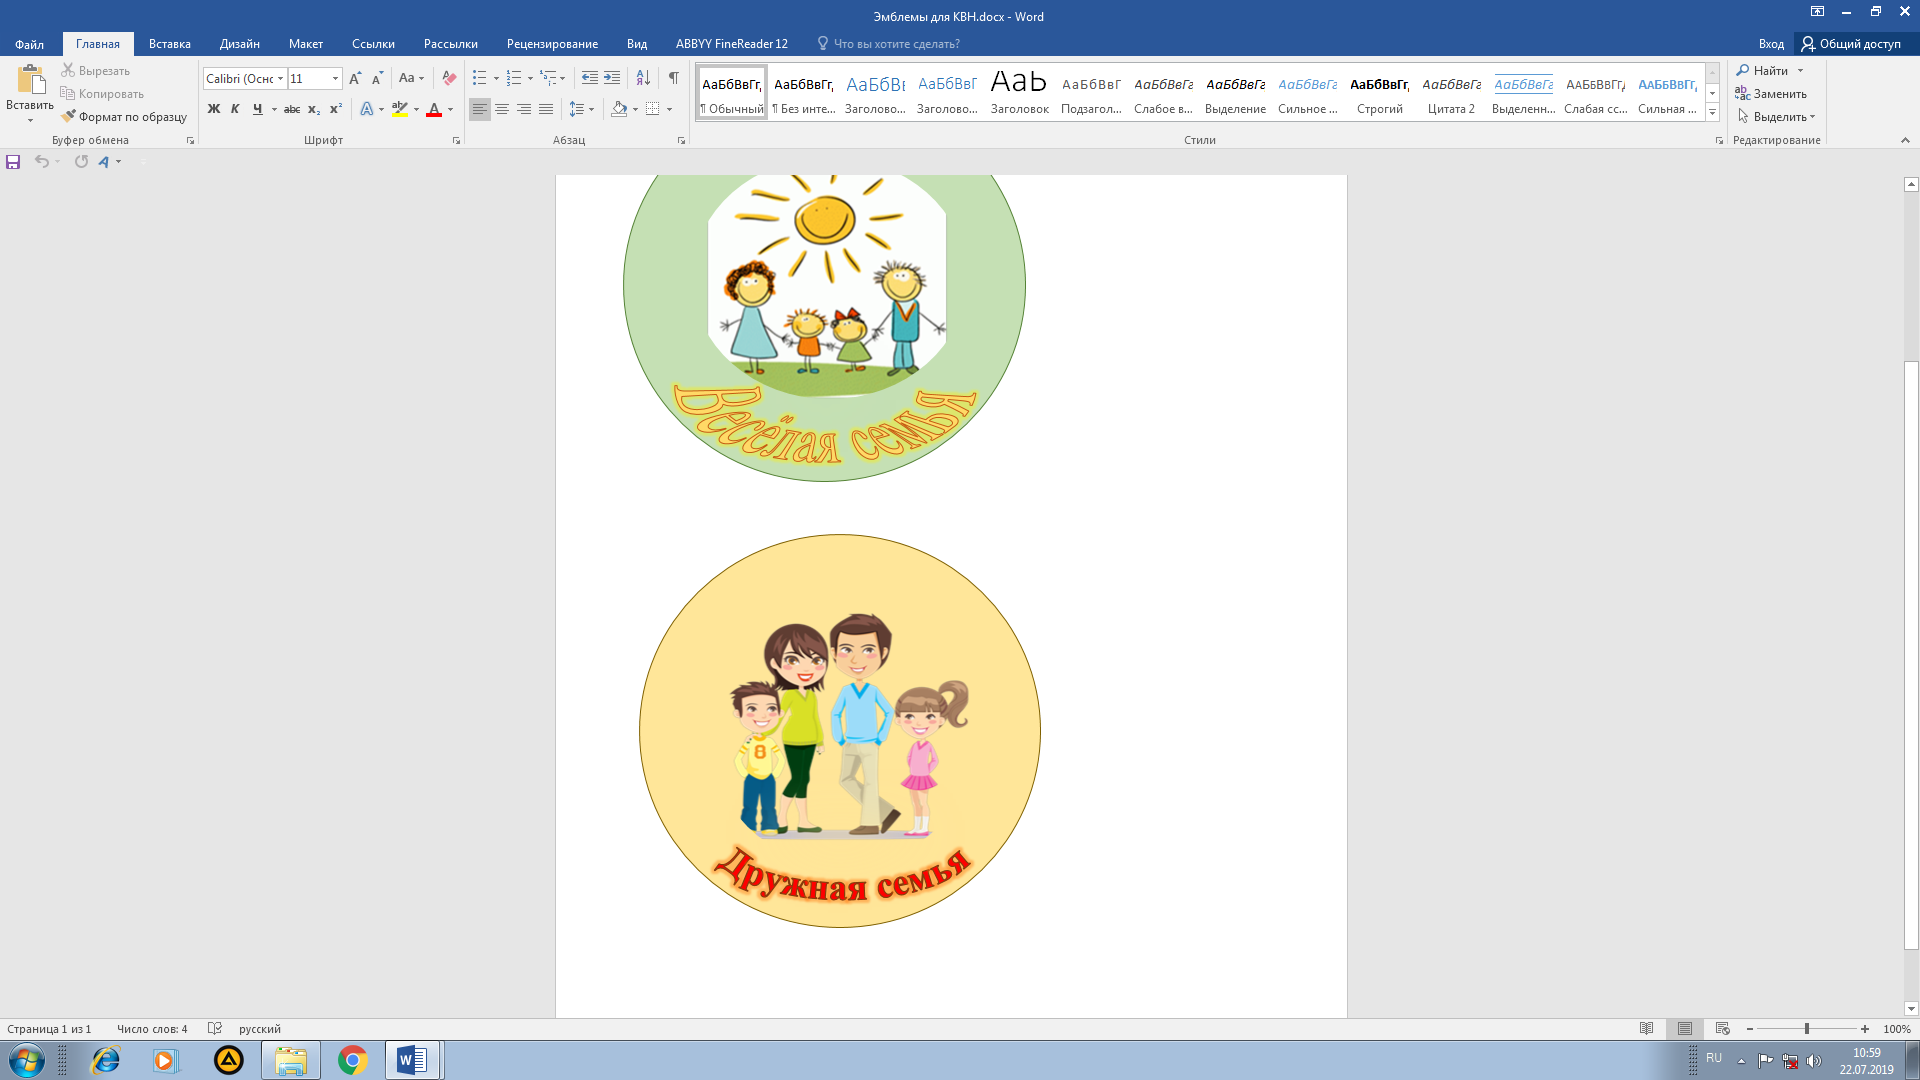Align text left
This screenshot has height=1080, width=1920.
point(480,109)
